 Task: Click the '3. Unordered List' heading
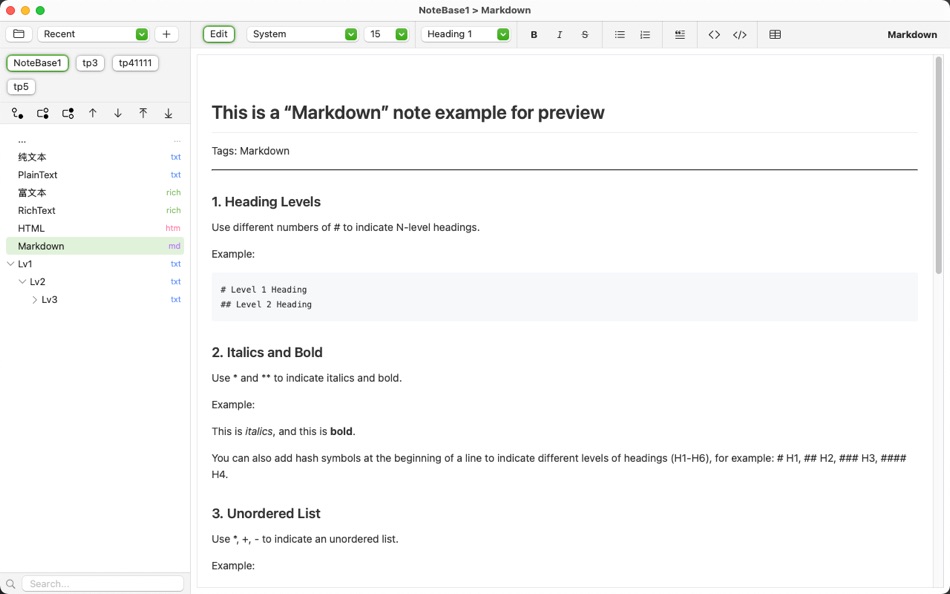click(266, 513)
